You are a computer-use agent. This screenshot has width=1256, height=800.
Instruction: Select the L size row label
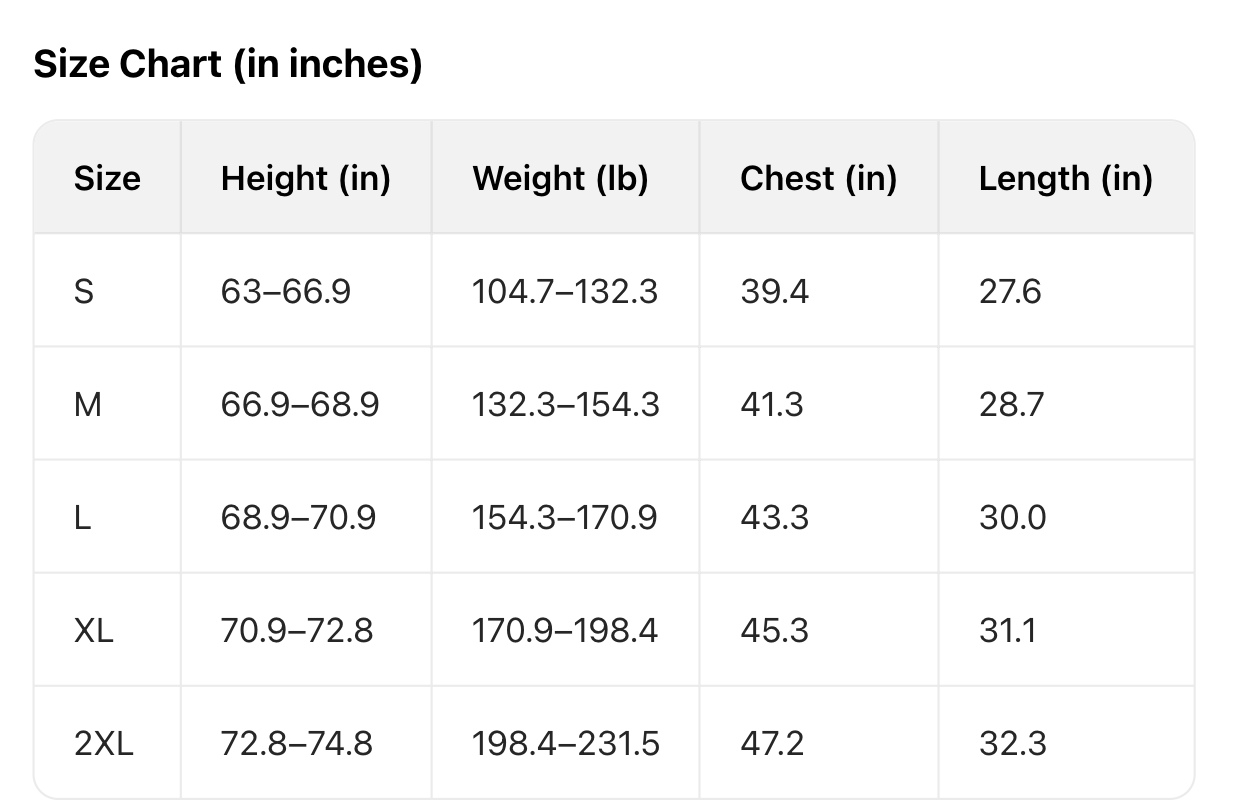coord(82,518)
